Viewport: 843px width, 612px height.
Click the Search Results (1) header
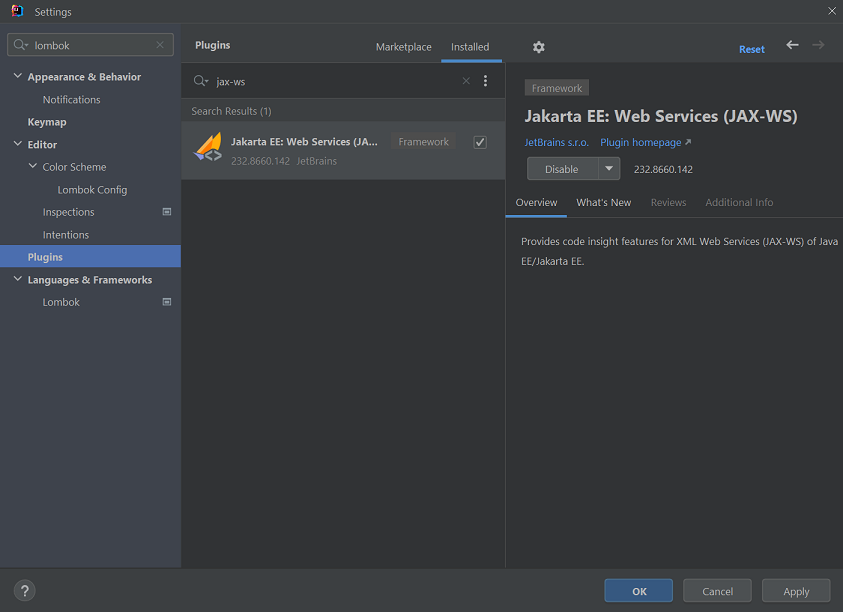(231, 111)
